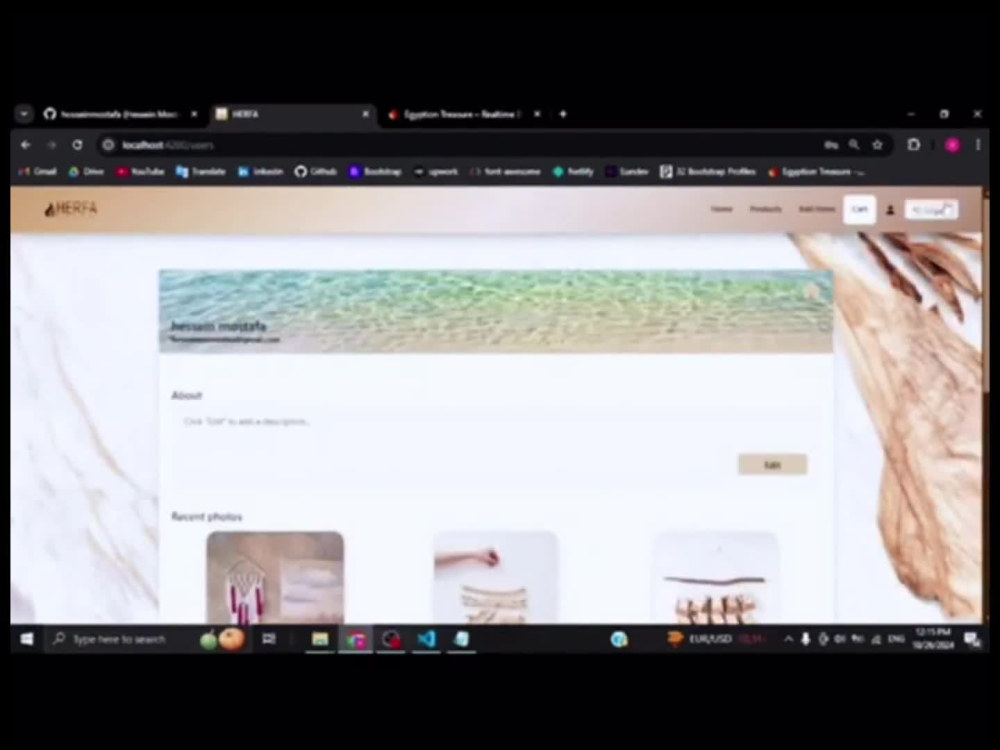This screenshot has width=1000, height=750.
Task: Show hidden system tray icons
Action: point(788,639)
